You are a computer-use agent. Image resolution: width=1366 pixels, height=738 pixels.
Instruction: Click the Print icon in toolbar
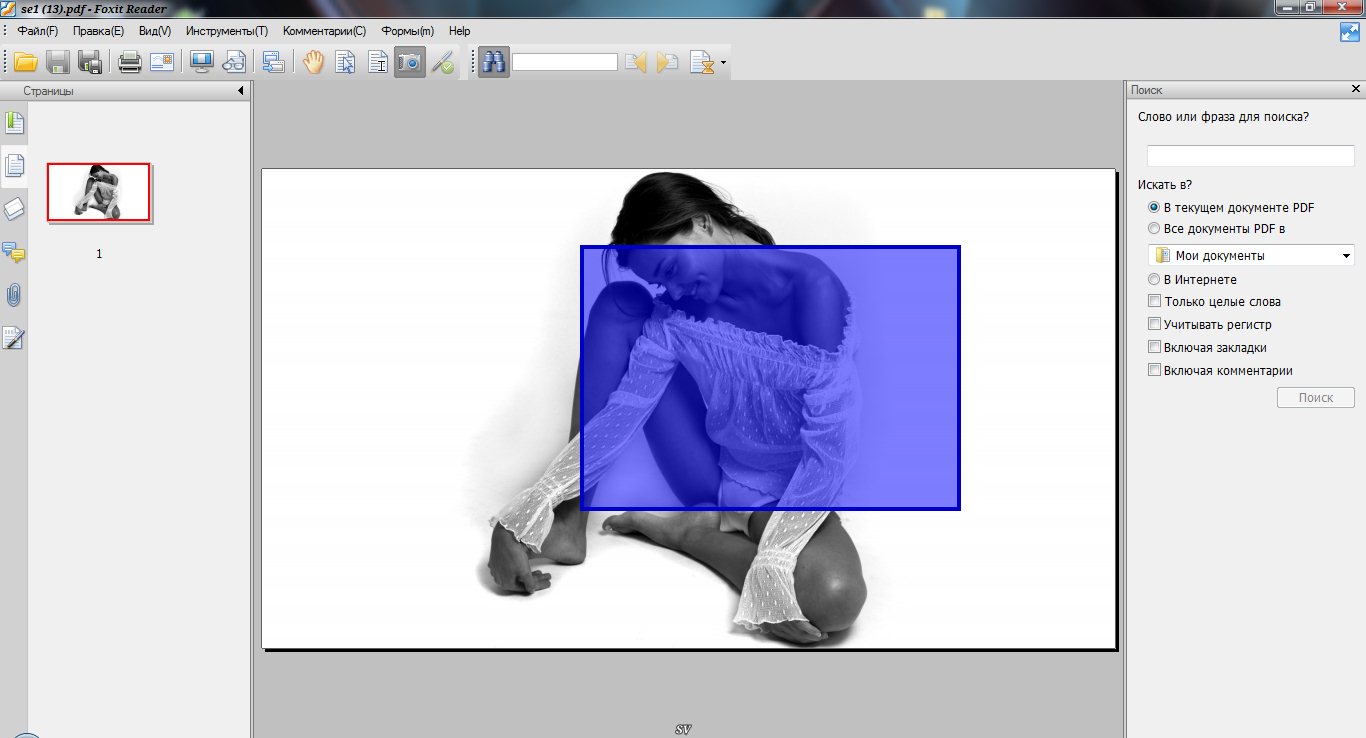point(129,63)
